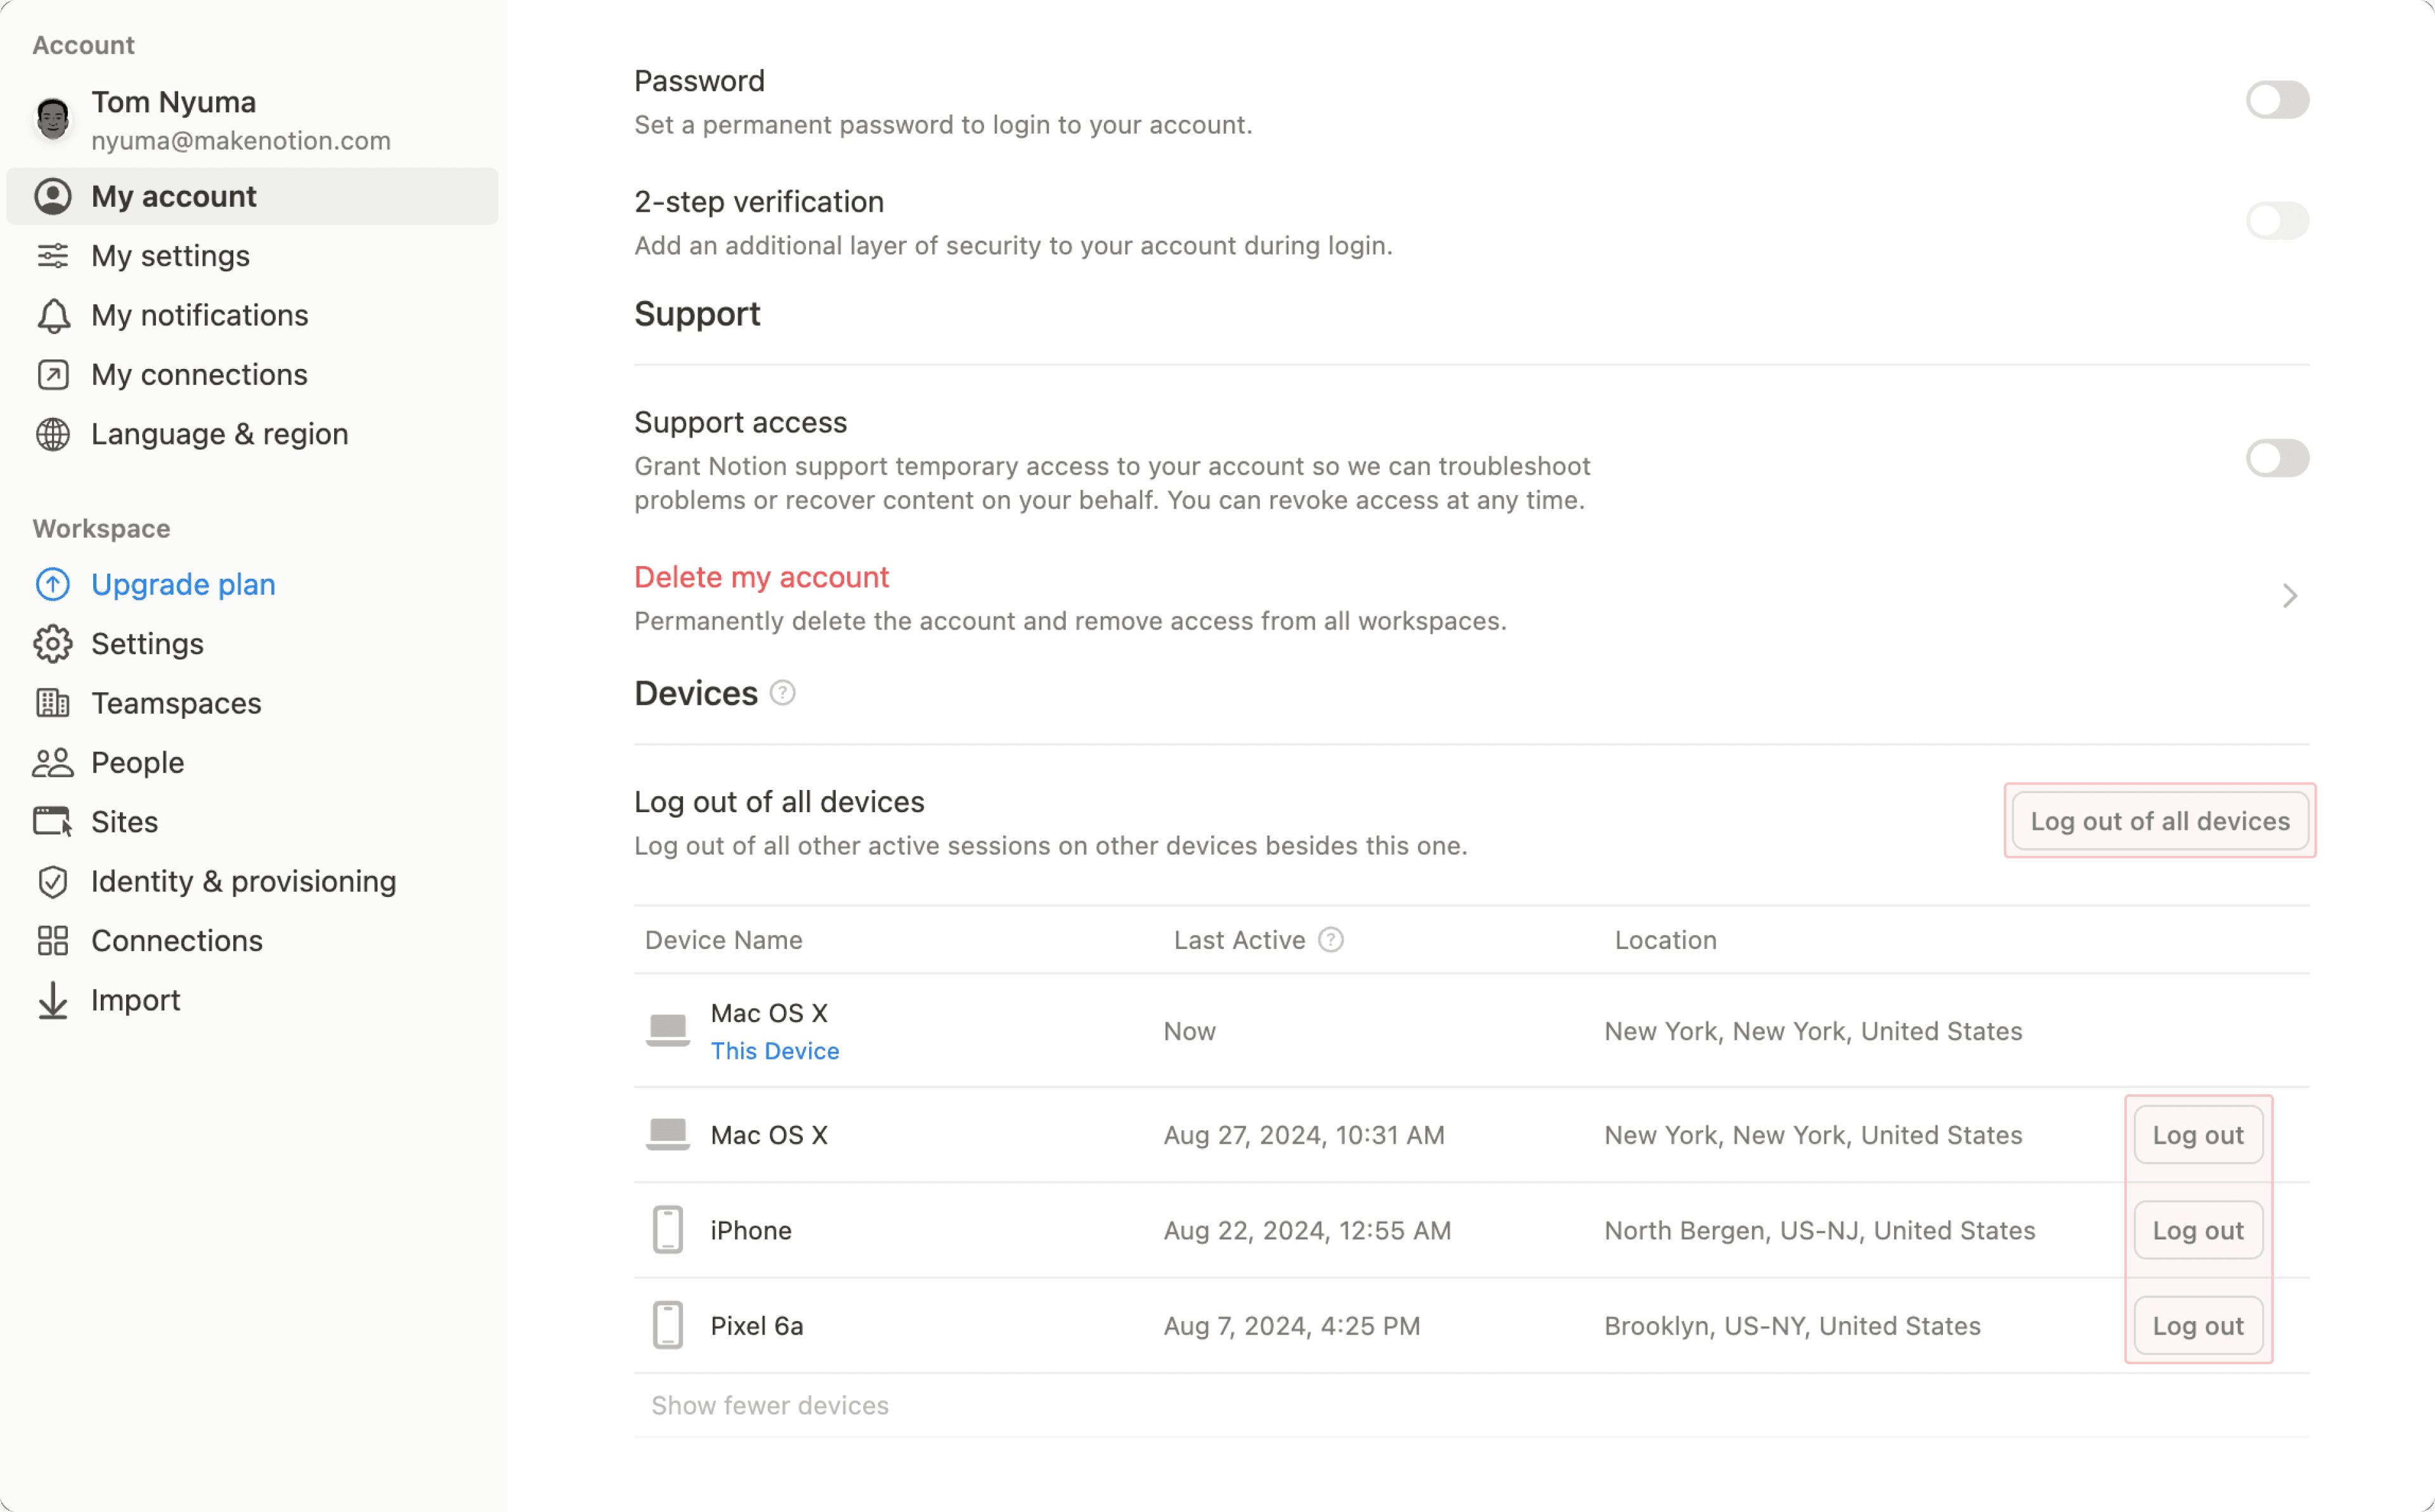
Task: Click the My connections arrow icon
Action: [x=53, y=374]
